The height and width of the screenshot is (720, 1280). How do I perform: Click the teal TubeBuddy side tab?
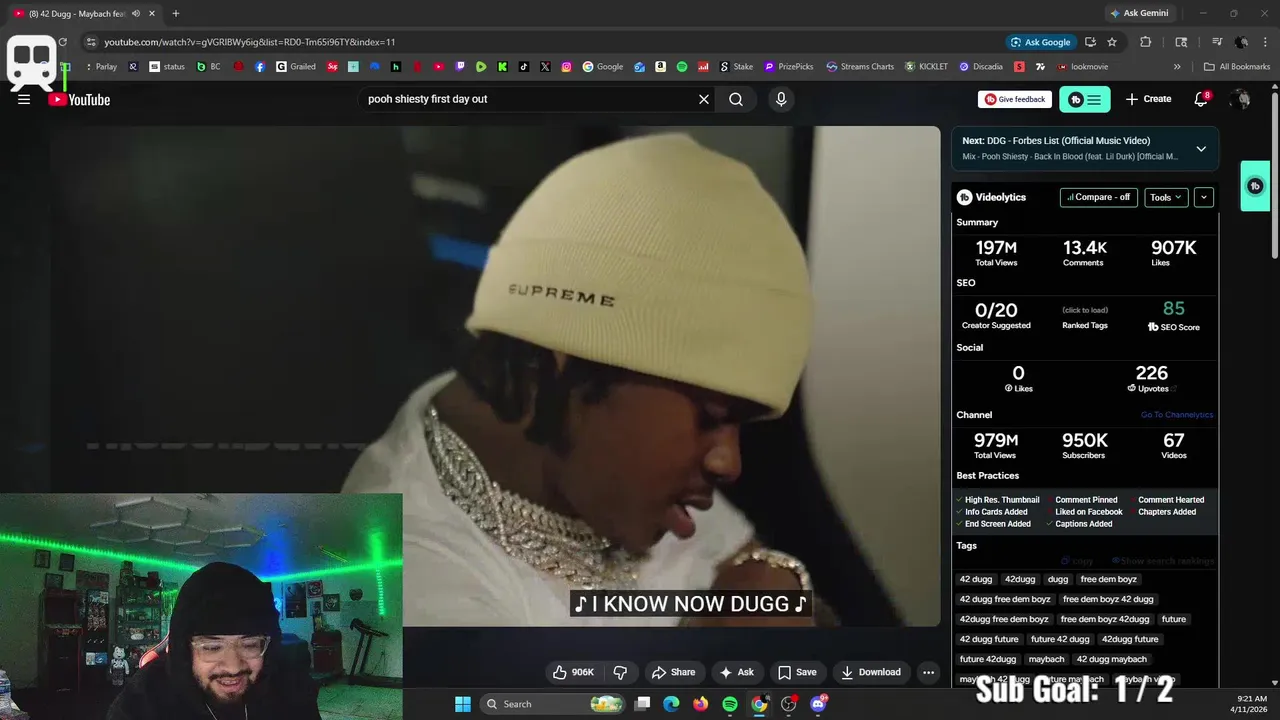1255,186
